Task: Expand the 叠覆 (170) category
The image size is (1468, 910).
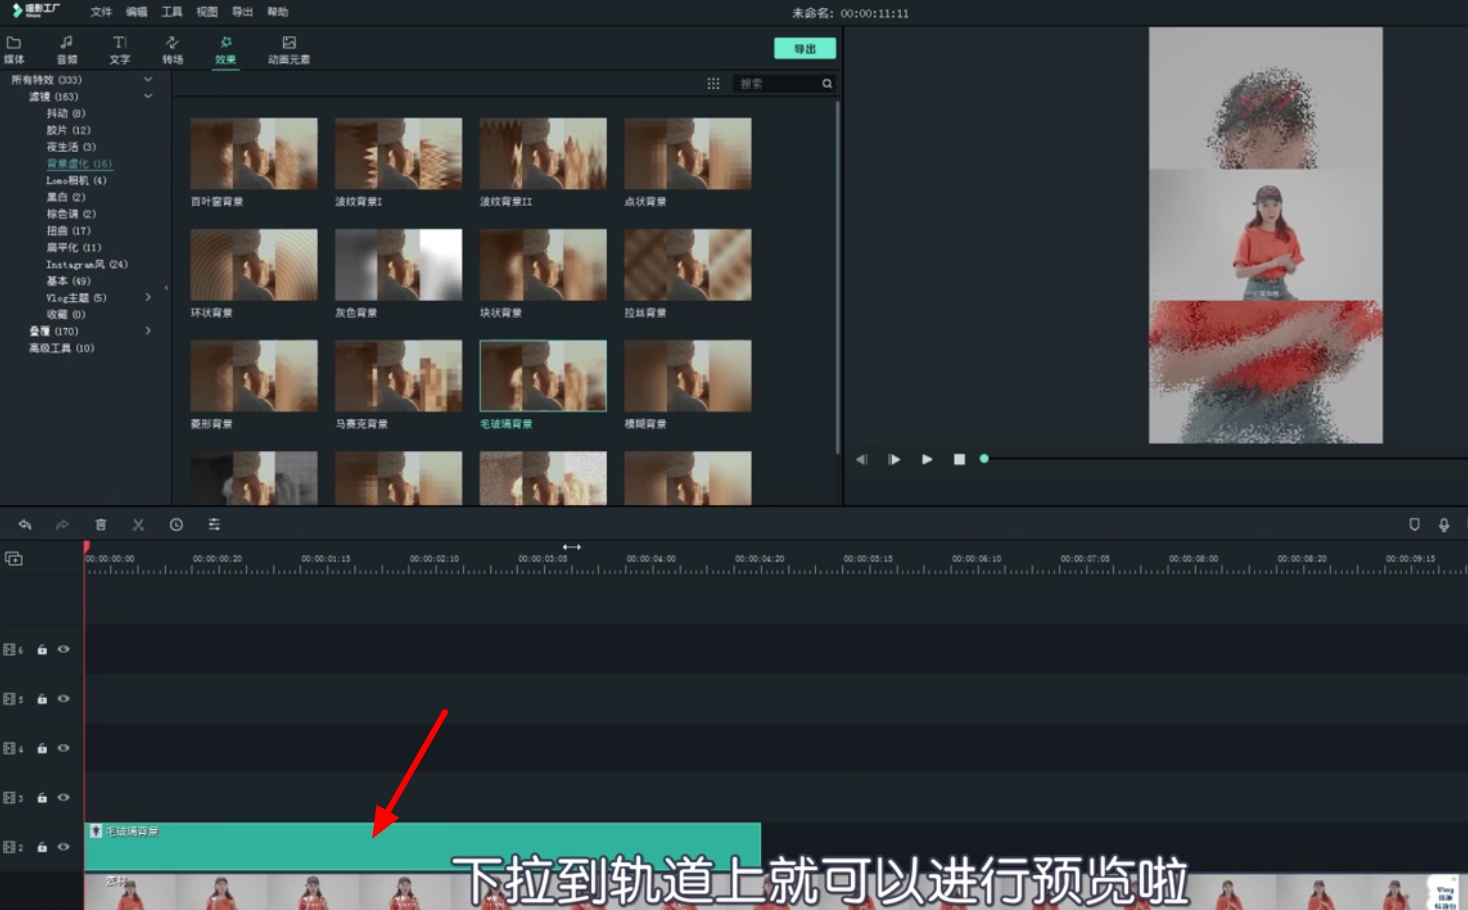Action: click(147, 331)
